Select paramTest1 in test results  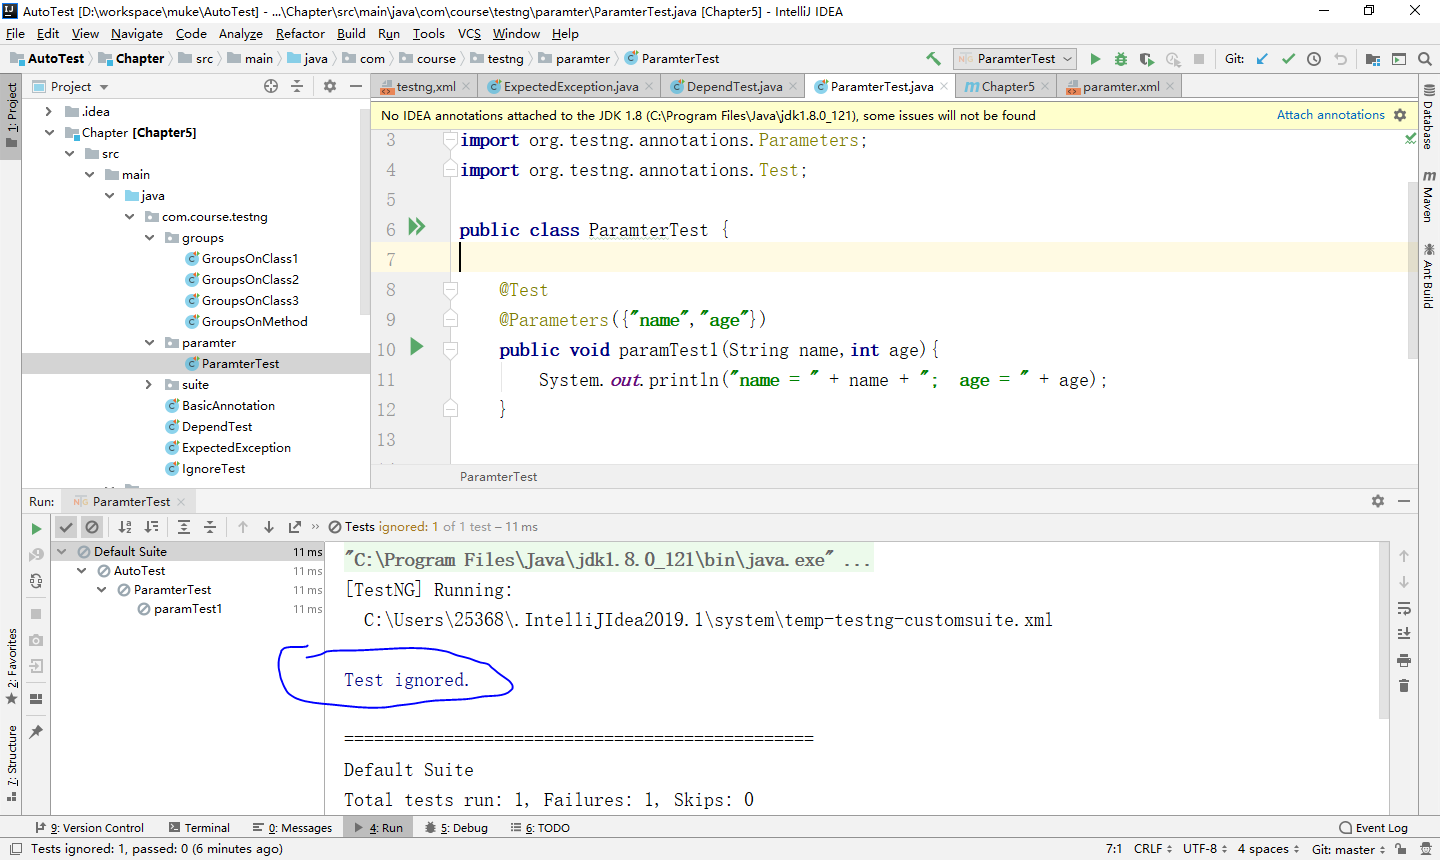pos(187,608)
